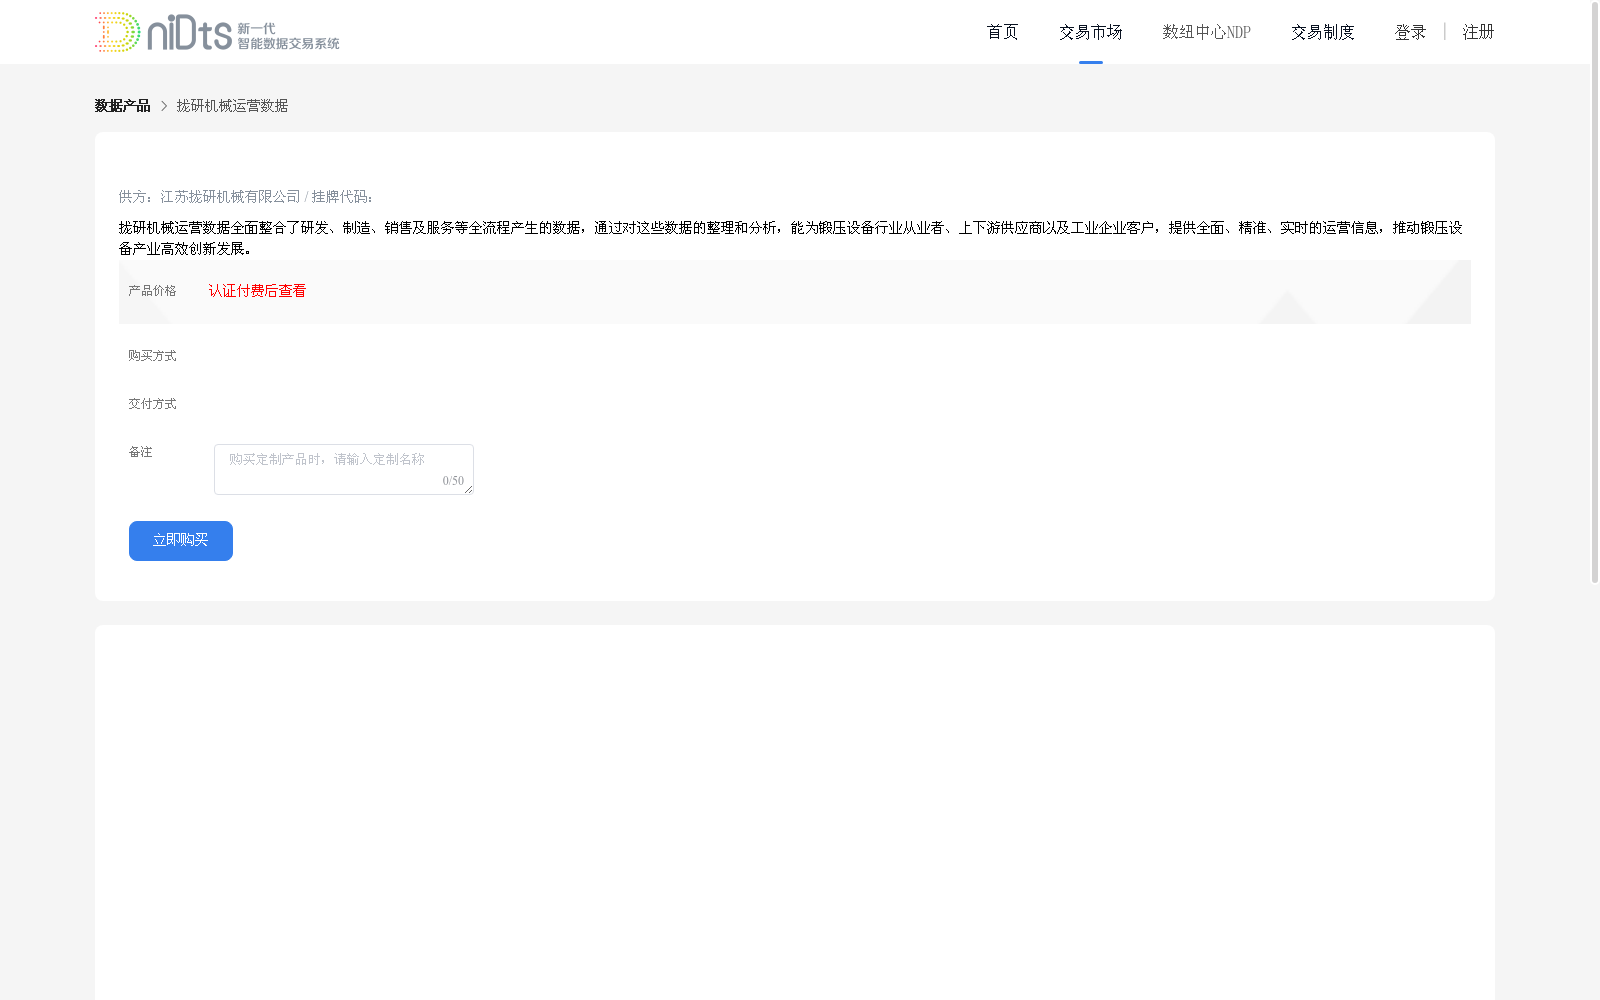Viewport: 1600px width, 1000px height.
Task: Open the 交易制度 menu item
Action: (1322, 32)
